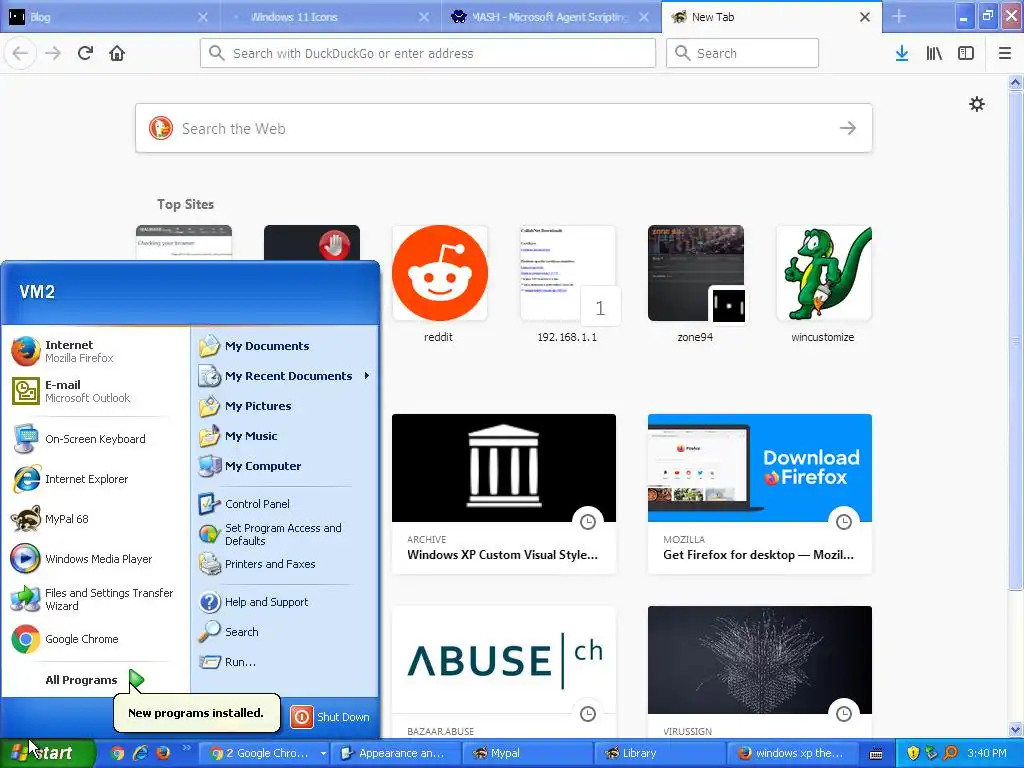Open the Downloads arrow icon

tap(902, 53)
